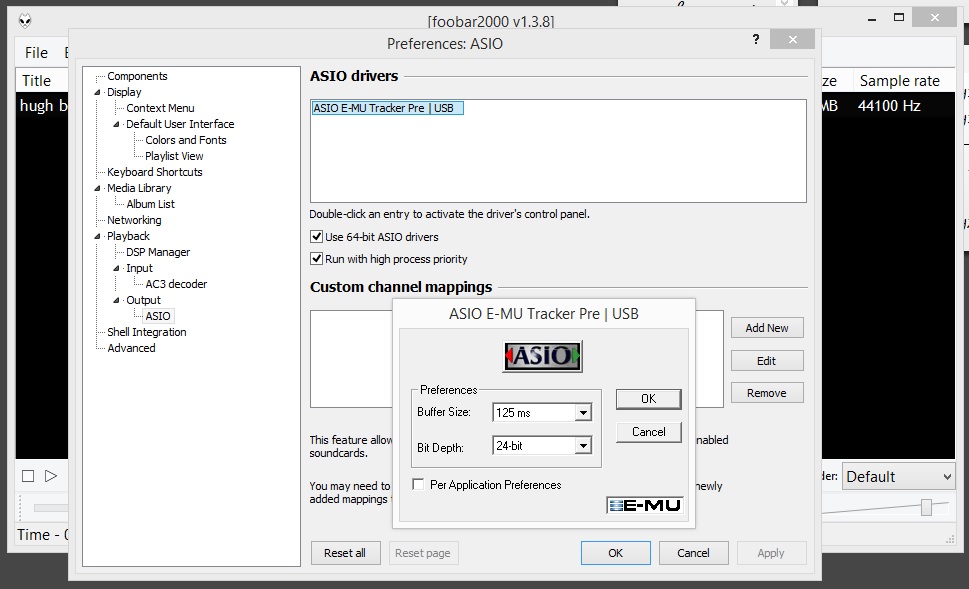Open the Default order dropdown in foobar2000
The image size is (969, 589).
click(x=899, y=477)
